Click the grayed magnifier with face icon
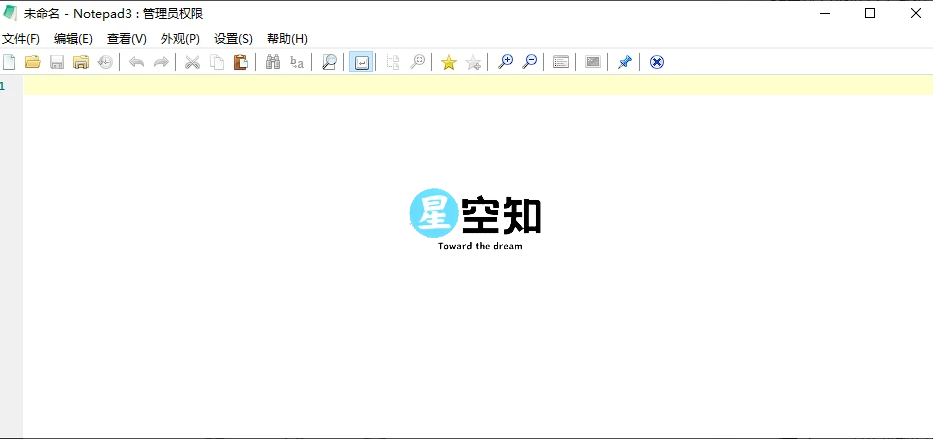This screenshot has height=439, width=933. point(418,62)
